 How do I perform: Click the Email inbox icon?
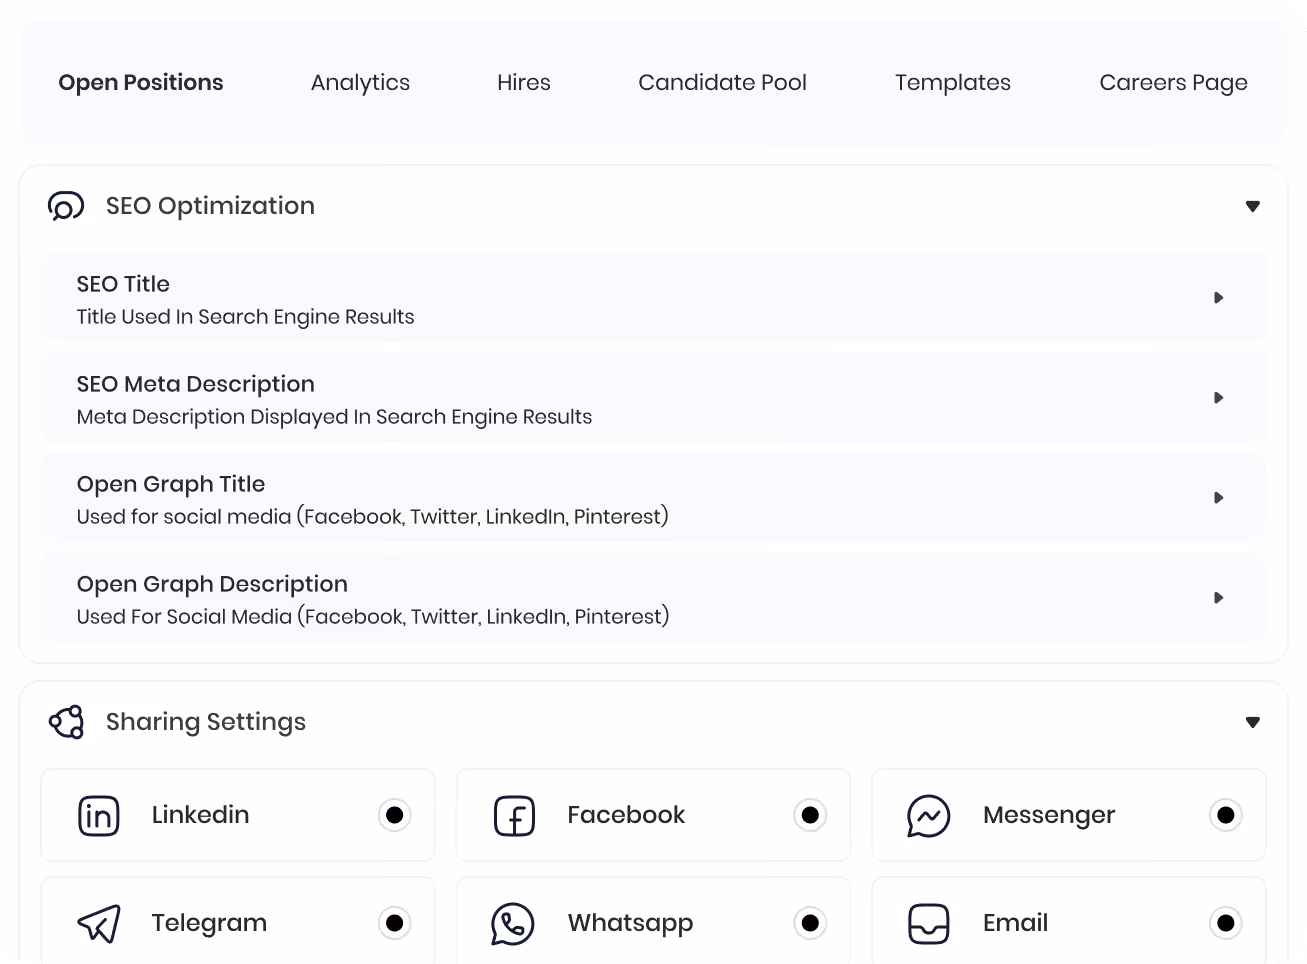click(x=929, y=924)
